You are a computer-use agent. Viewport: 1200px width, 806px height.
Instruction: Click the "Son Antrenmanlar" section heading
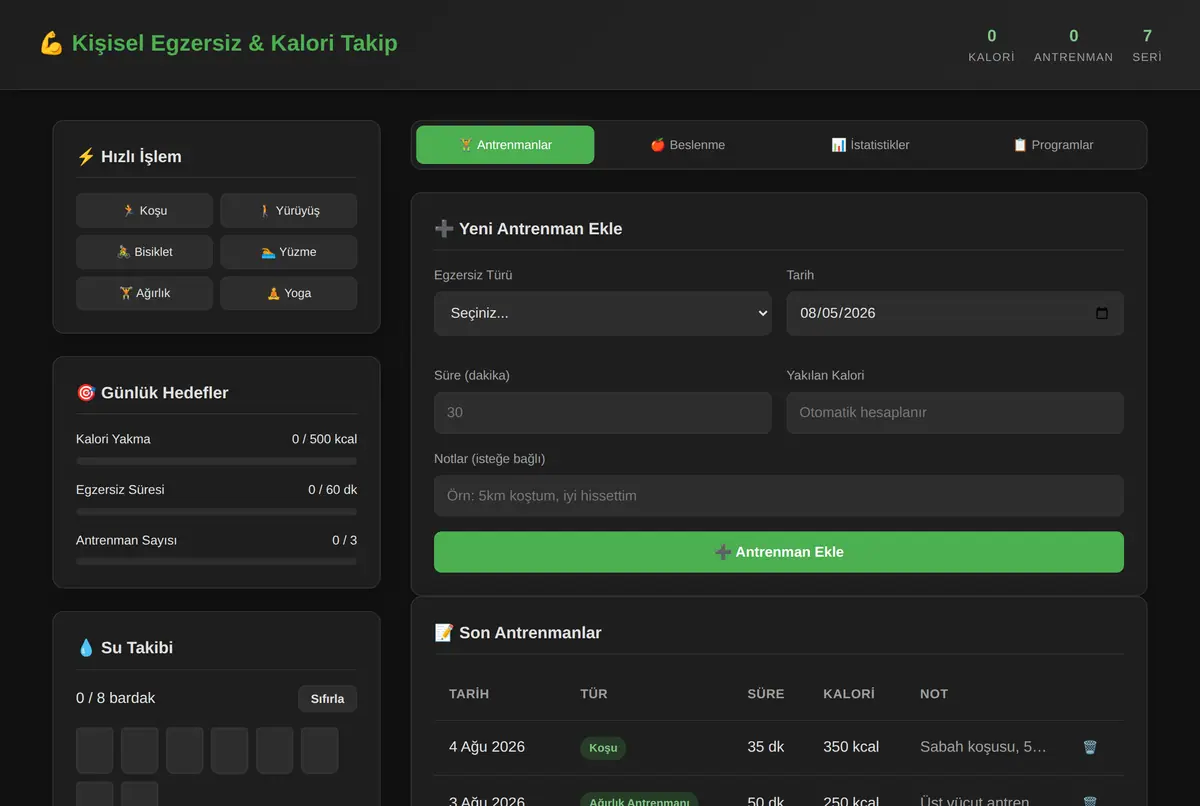click(x=518, y=633)
